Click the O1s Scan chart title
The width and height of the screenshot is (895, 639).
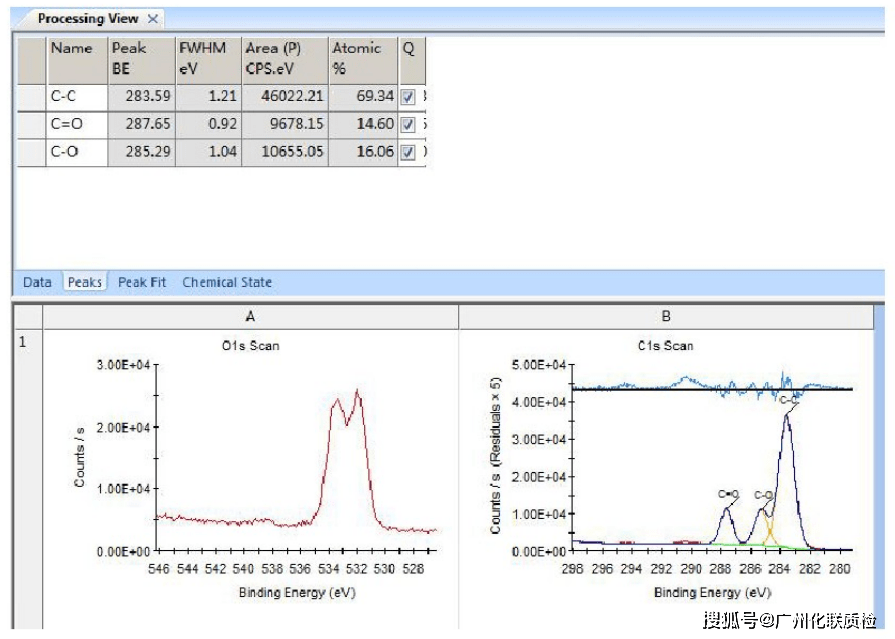pos(251,346)
